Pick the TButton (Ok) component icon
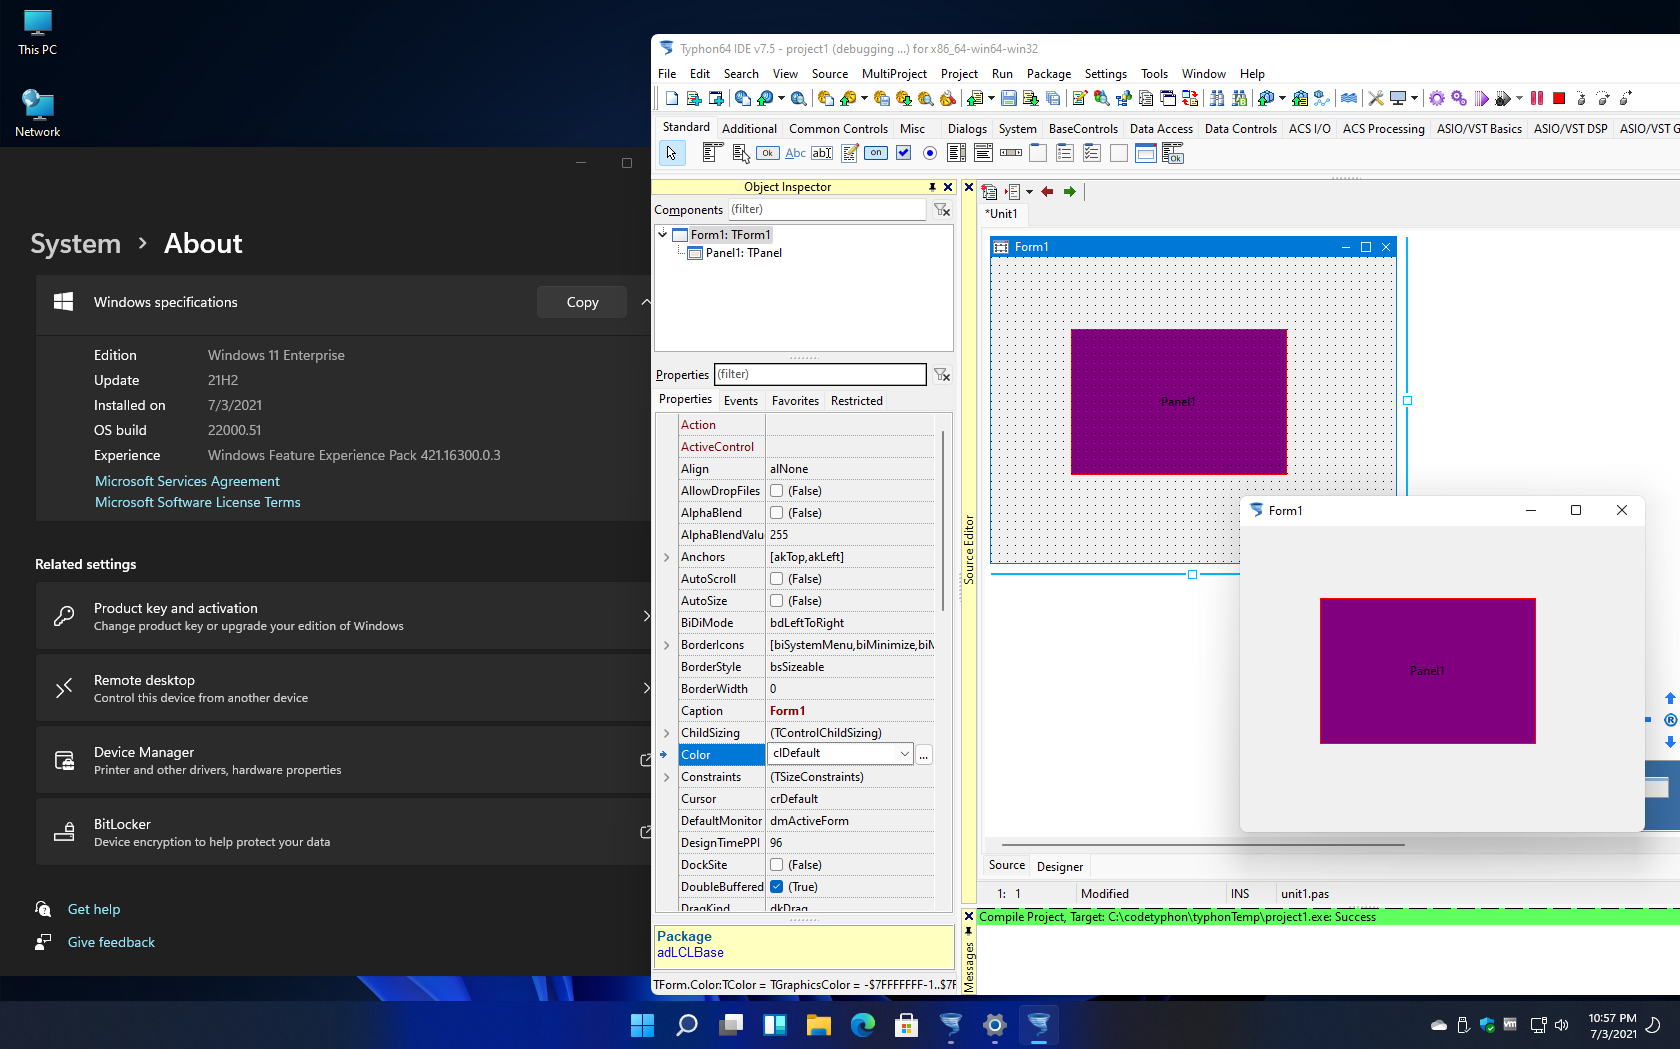The image size is (1680, 1049). pos(767,153)
